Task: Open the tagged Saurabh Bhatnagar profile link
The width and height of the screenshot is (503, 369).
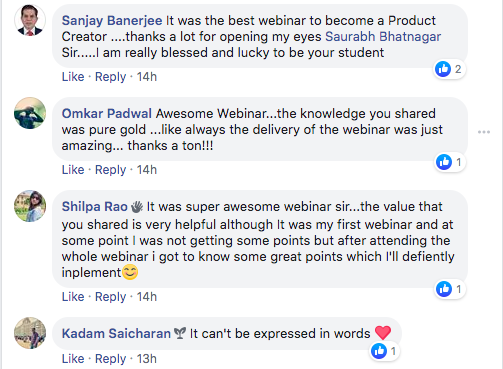Action: coord(383,36)
